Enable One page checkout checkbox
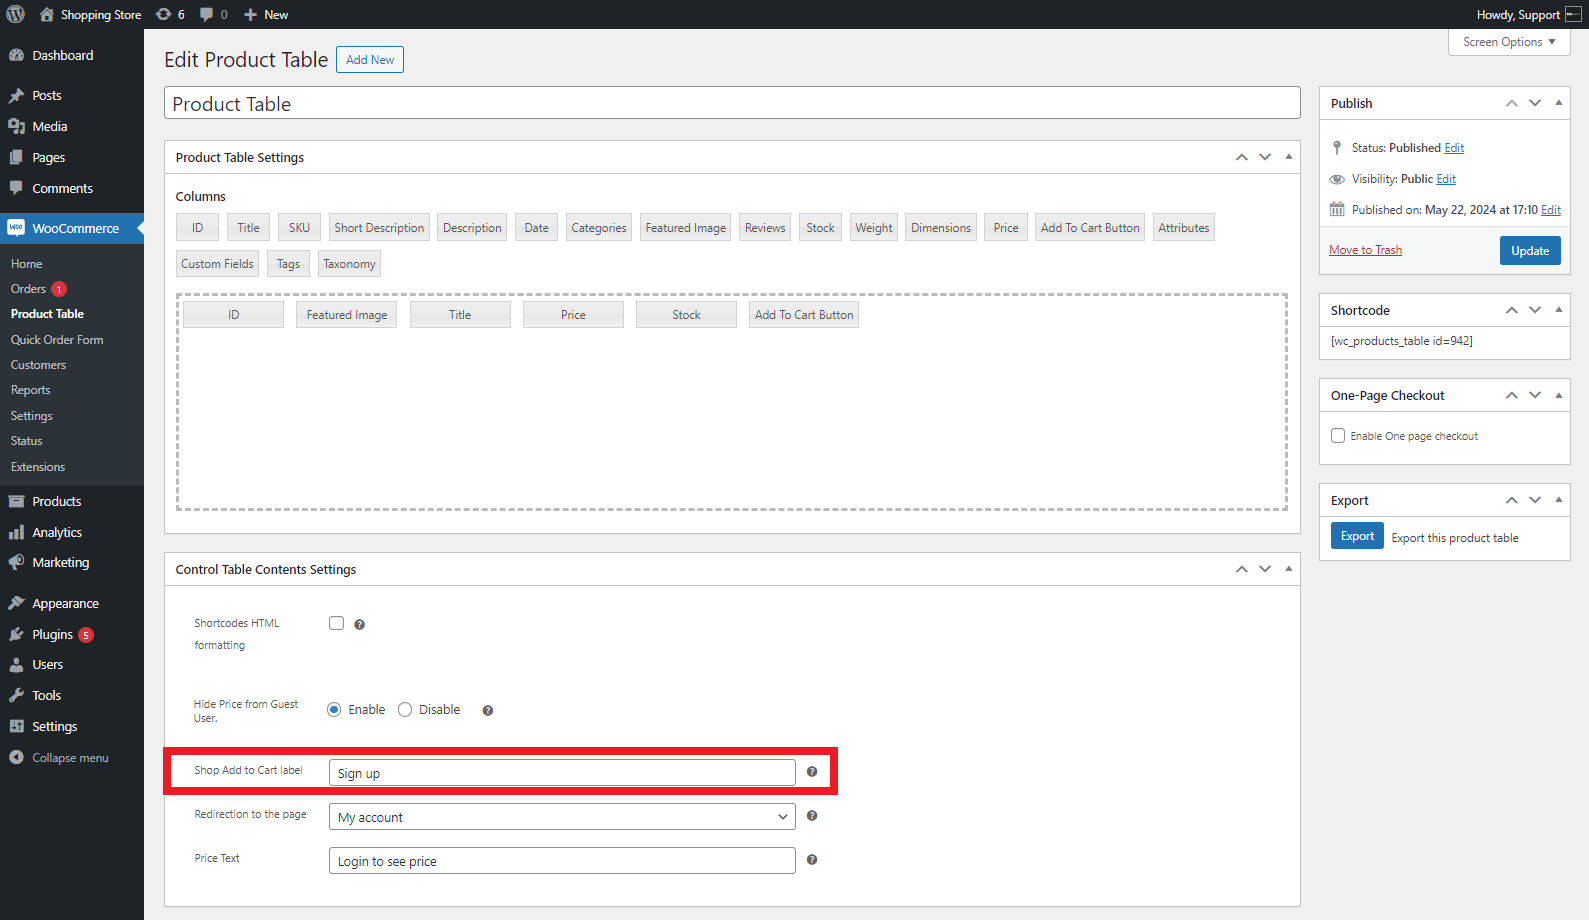 click(x=1338, y=436)
